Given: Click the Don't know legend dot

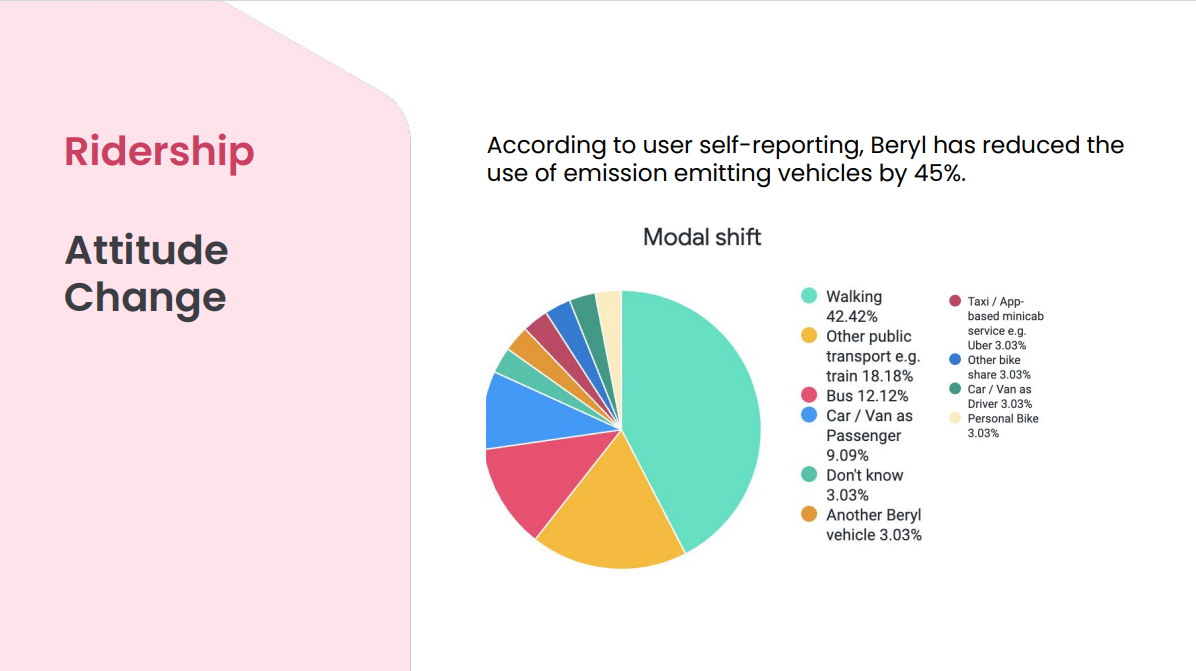Looking at the screenshot, I should coord(809,475).
